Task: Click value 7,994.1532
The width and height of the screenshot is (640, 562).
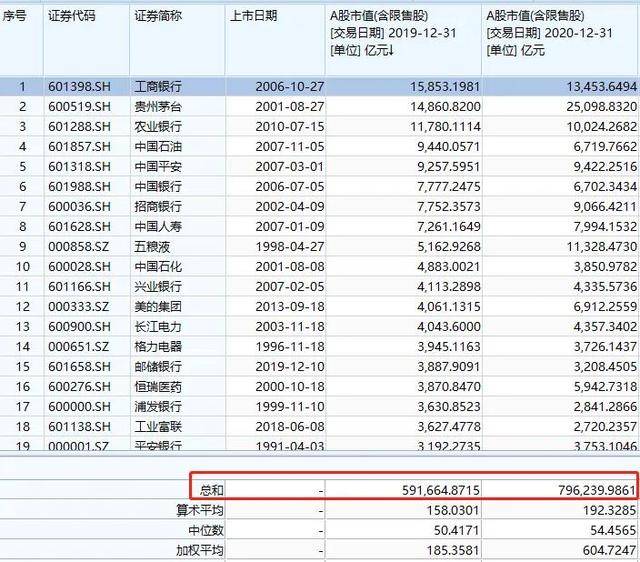Action: pos(605,227)
